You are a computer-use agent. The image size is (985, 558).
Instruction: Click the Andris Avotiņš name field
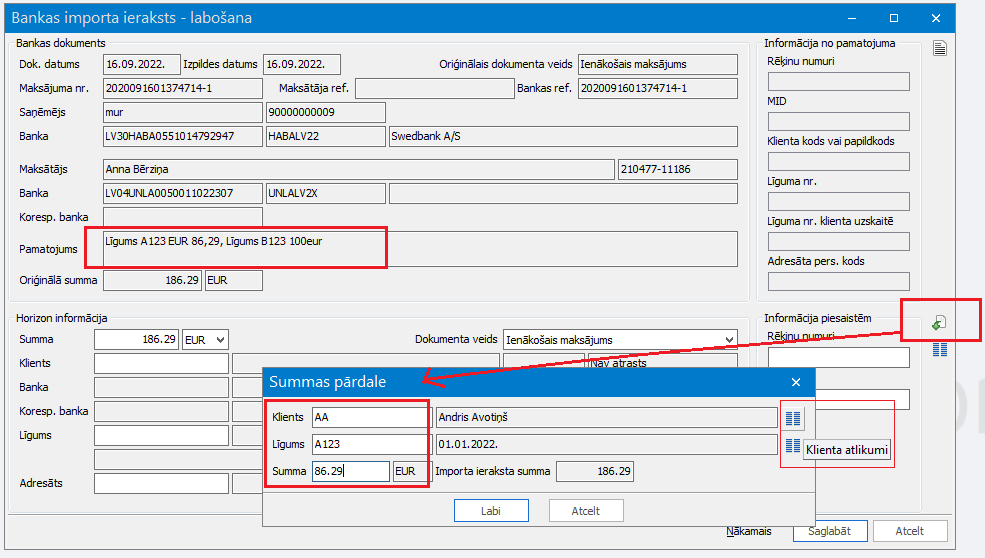click(607, 417)
